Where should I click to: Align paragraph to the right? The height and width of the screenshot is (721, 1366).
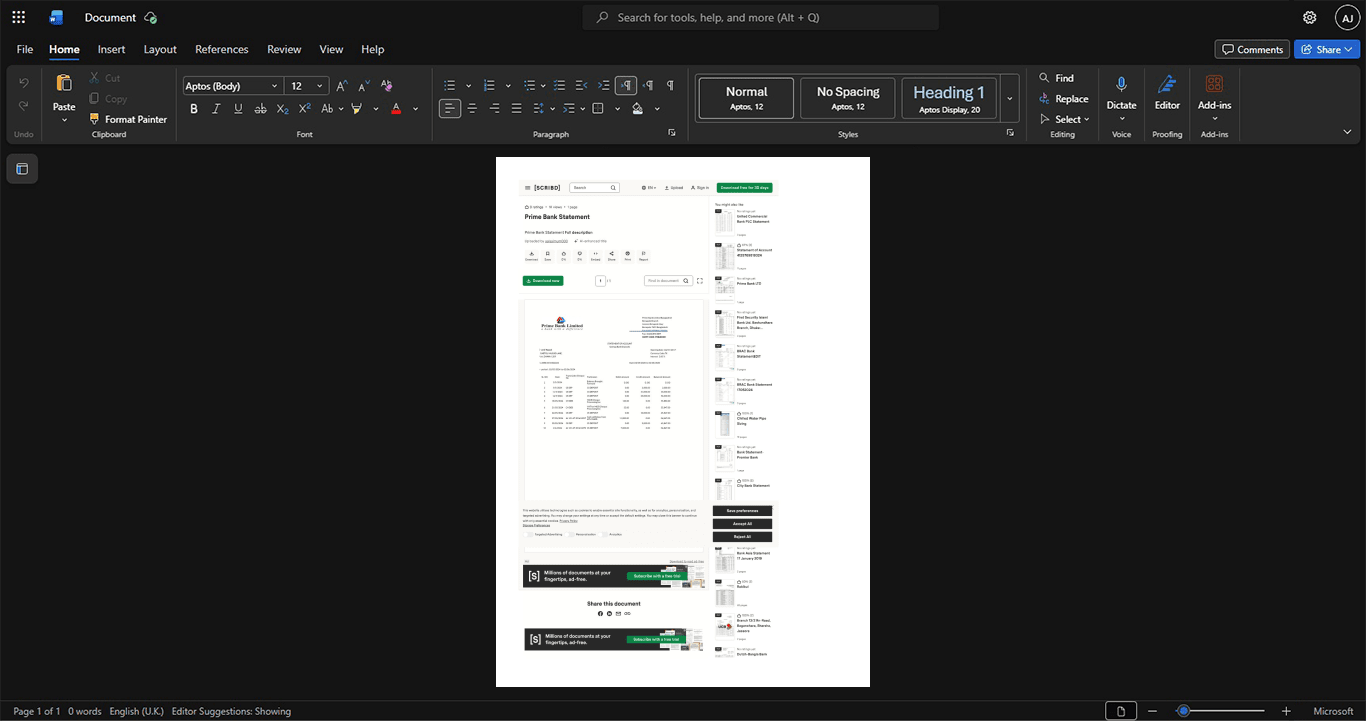click(494, 108)
